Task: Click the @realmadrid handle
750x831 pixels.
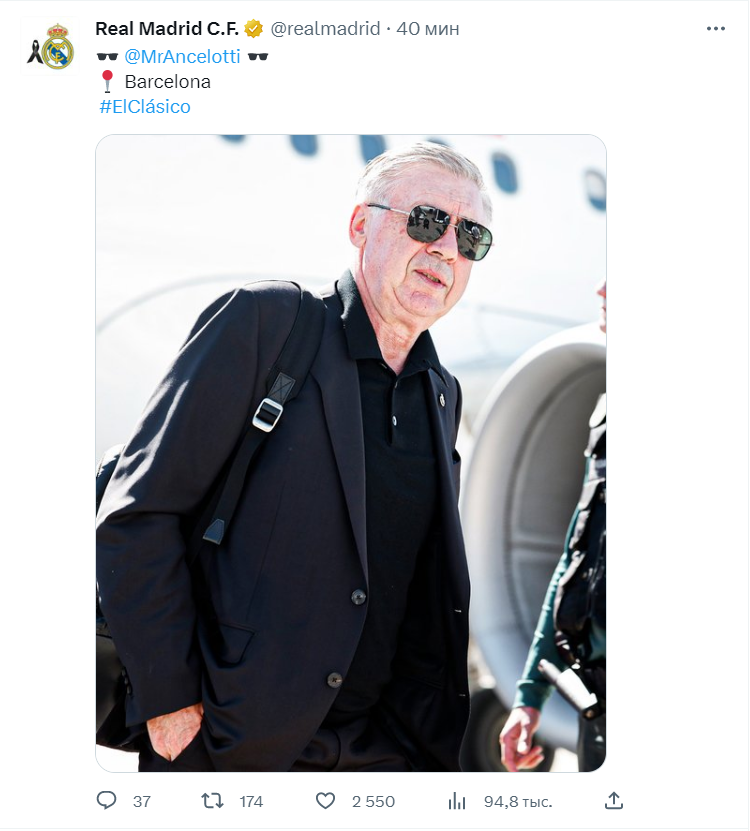Action: pos(325,29)
